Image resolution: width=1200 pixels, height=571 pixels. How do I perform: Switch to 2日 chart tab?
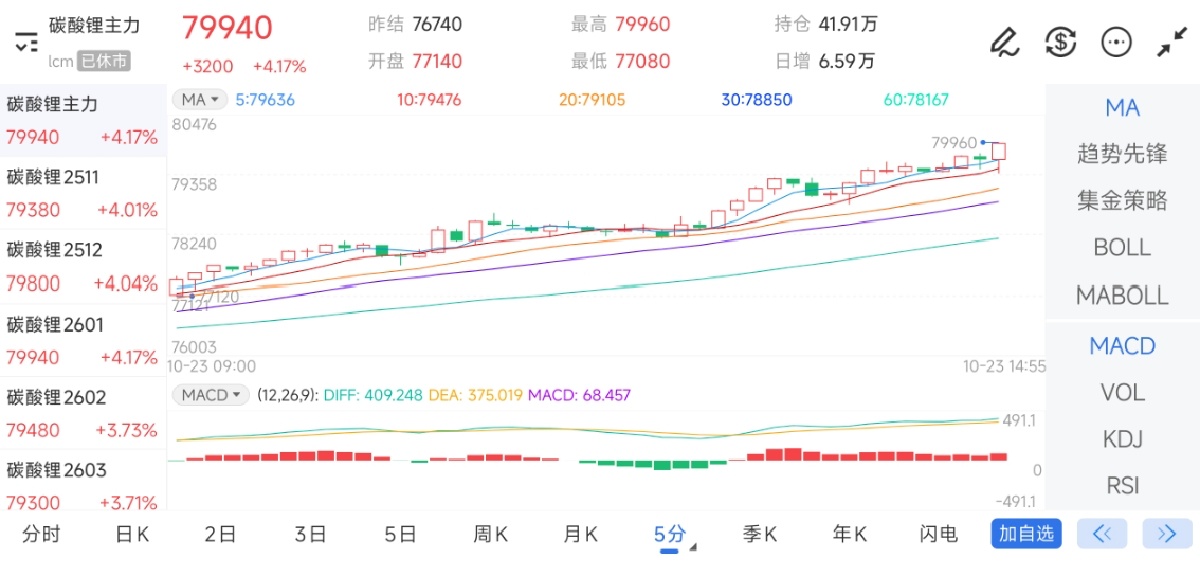[x=220, y=534]
